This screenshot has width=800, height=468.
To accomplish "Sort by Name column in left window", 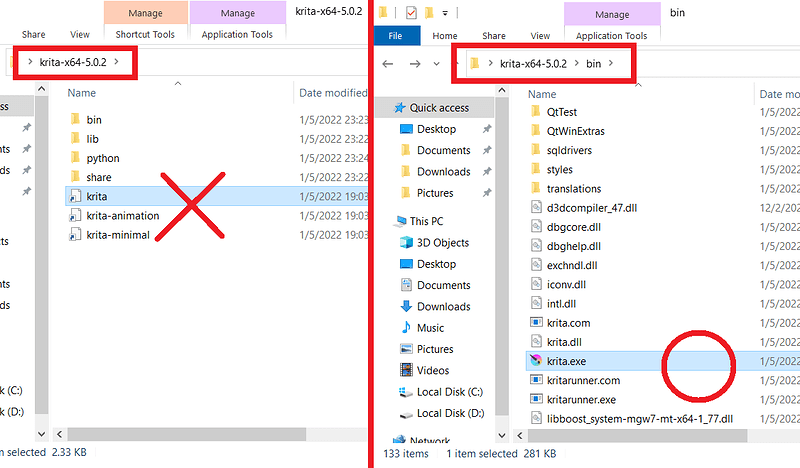I will (x=82, y=93).
